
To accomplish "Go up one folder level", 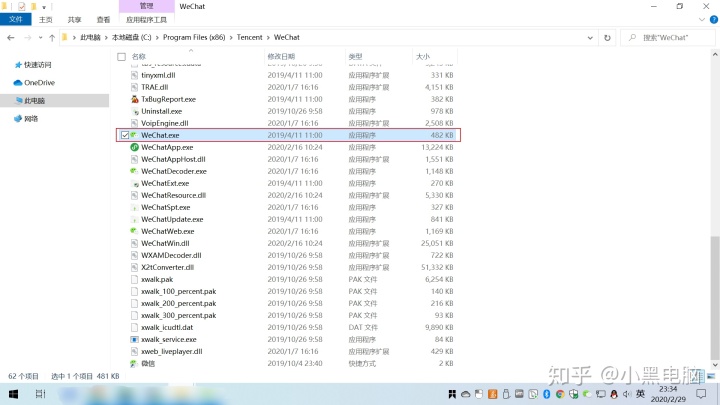I will pyautogui.click(x=52, y=38).
